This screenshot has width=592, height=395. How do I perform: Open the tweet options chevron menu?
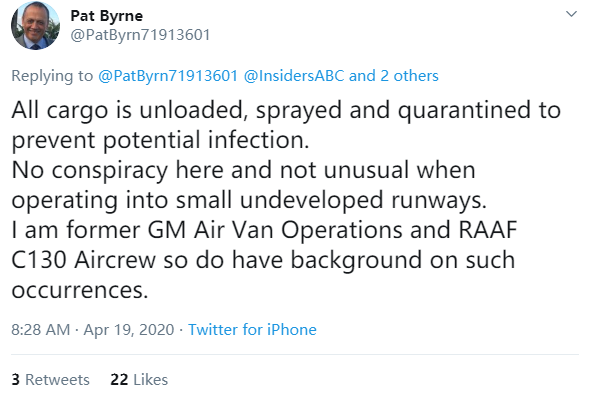[x=571, y=14]
